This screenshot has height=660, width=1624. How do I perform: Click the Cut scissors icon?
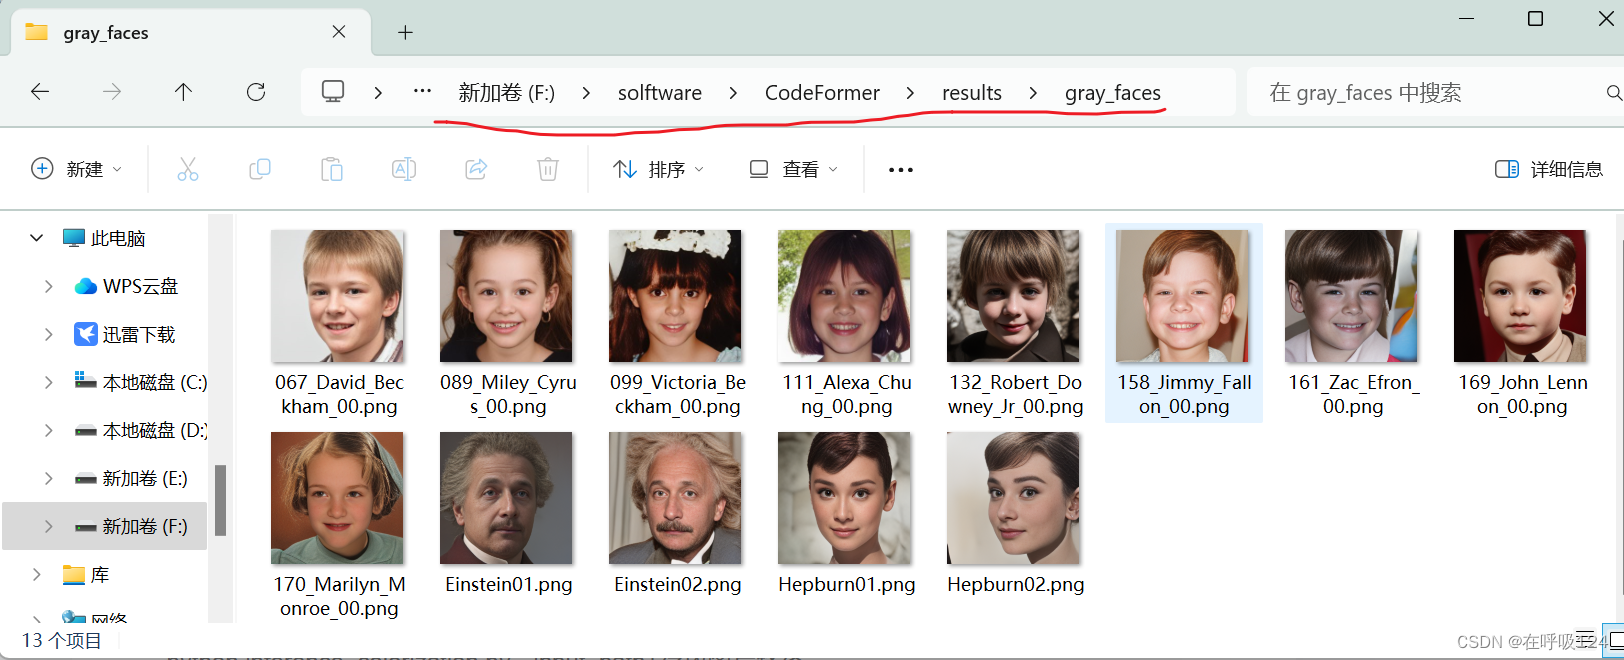188,169
